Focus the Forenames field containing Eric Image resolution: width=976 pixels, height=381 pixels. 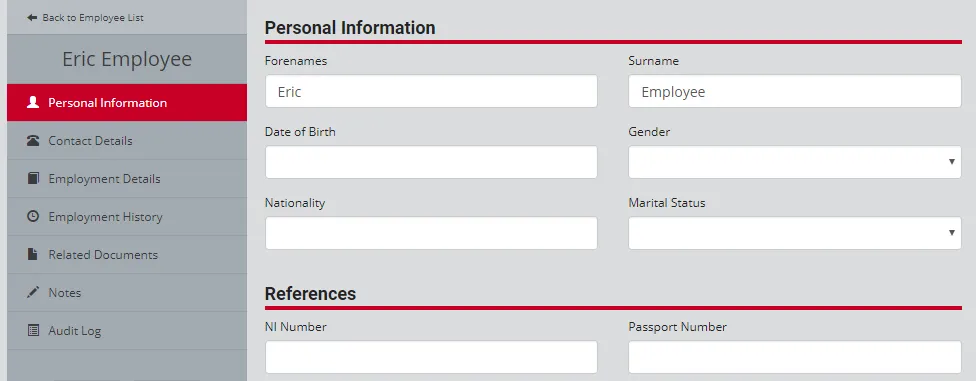coord(431,92)
